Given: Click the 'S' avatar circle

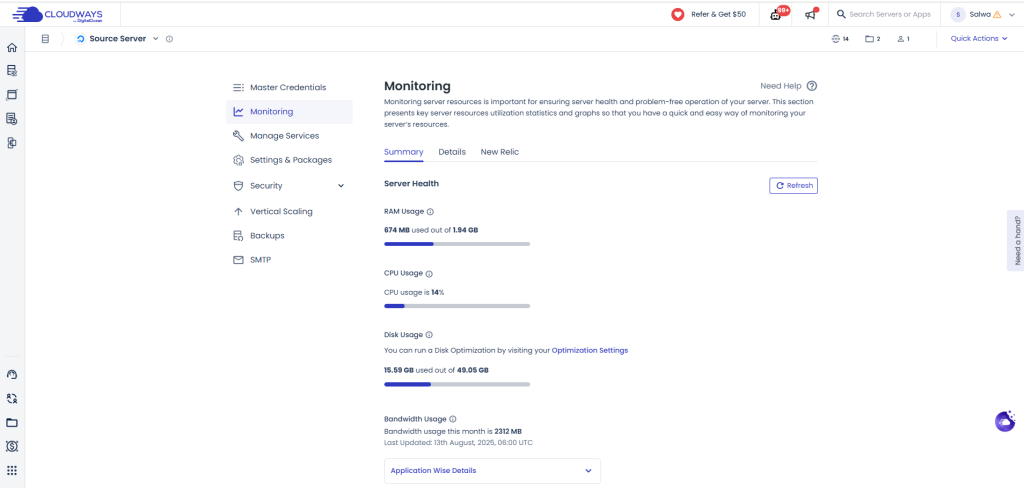Looking at the screenshot, I should click(x=959, y=14).
